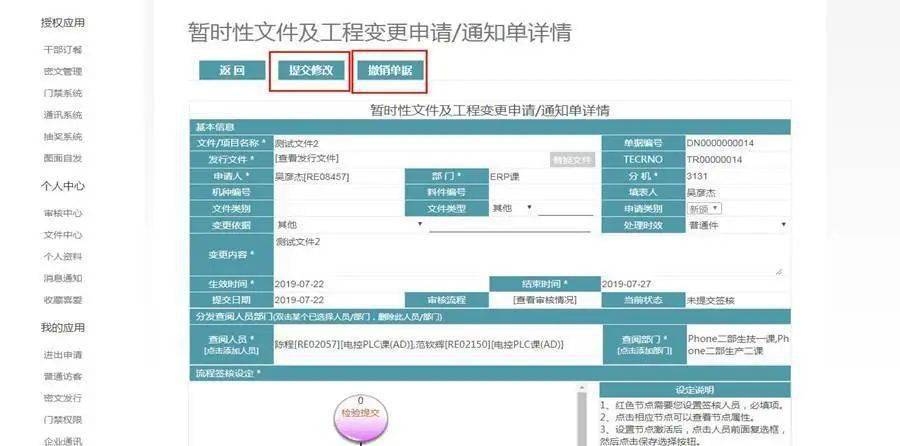Open 审核中心 in the sidebar
This screenshot has width=900, height=446.
pos(63,213)
